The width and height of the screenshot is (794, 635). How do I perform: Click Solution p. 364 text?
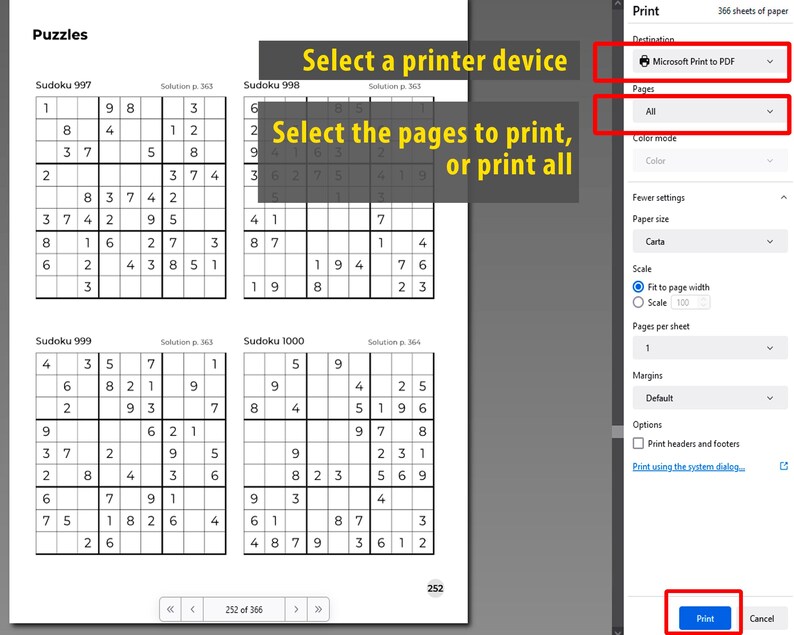tap(394, 342)
